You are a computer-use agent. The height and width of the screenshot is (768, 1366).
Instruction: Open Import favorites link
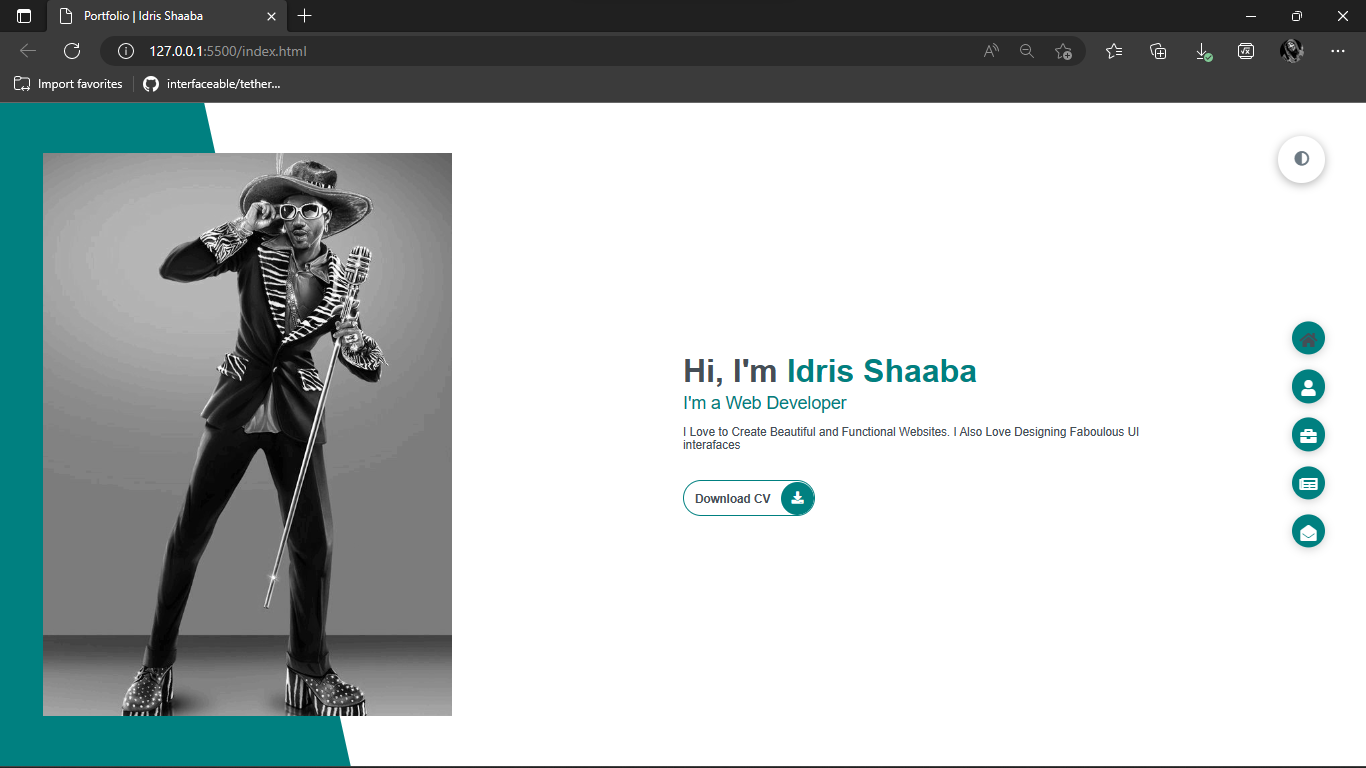pyautogui.click(x=67, y=84)
